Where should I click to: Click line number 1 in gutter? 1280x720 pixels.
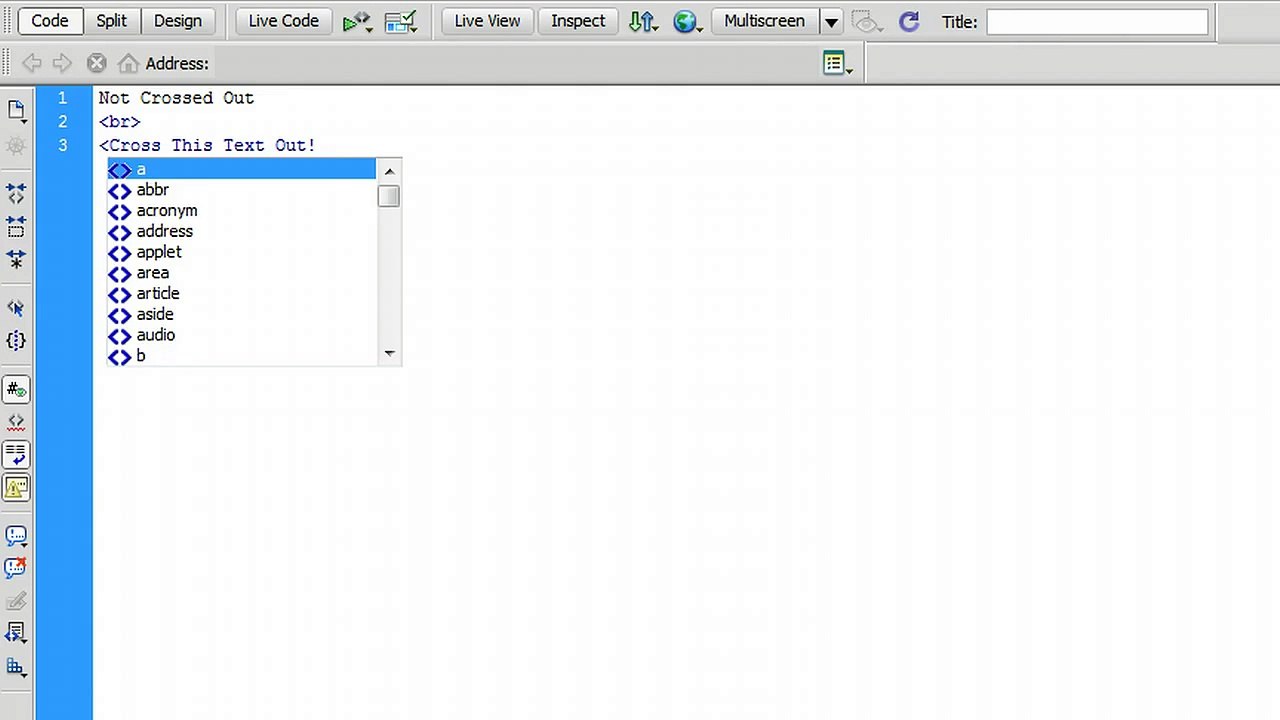tap(62, 98)
